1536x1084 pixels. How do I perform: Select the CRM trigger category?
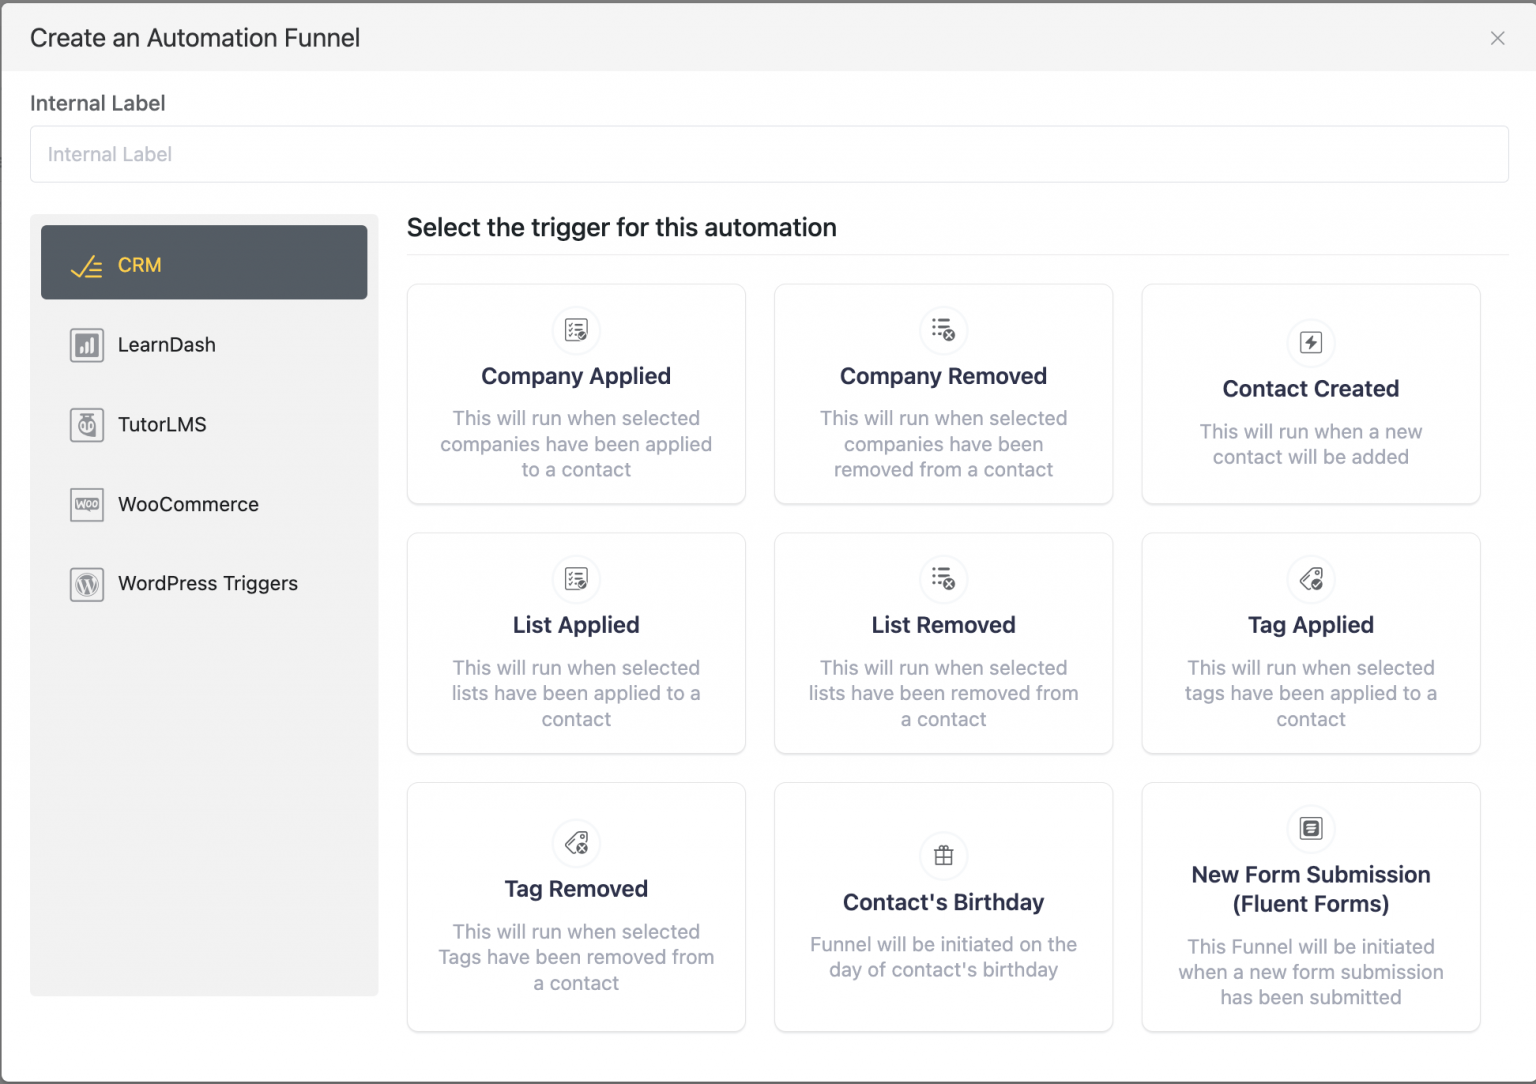[203, 263]
